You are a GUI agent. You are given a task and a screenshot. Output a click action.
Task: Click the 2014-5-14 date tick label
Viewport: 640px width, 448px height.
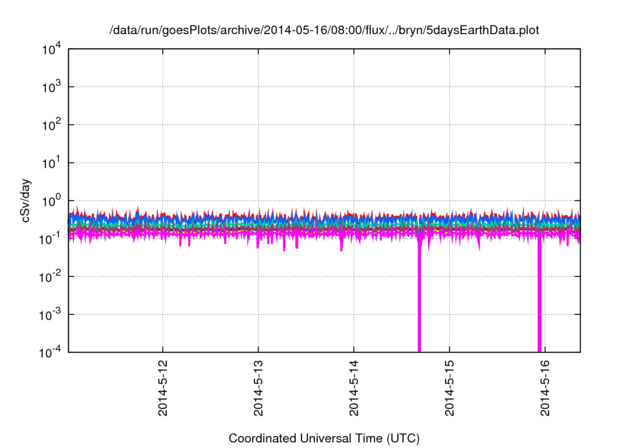[353, 388]
